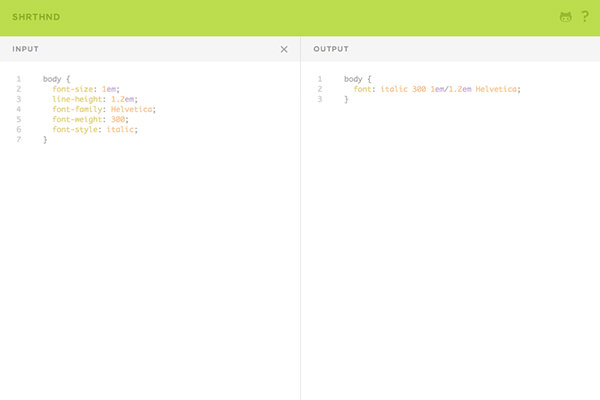Click line number 2 in the output gutter

point(320,89)
